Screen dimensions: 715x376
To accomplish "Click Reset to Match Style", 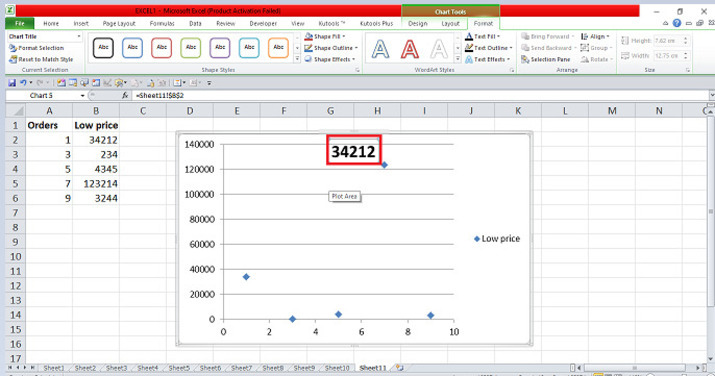I will [41, 59].
